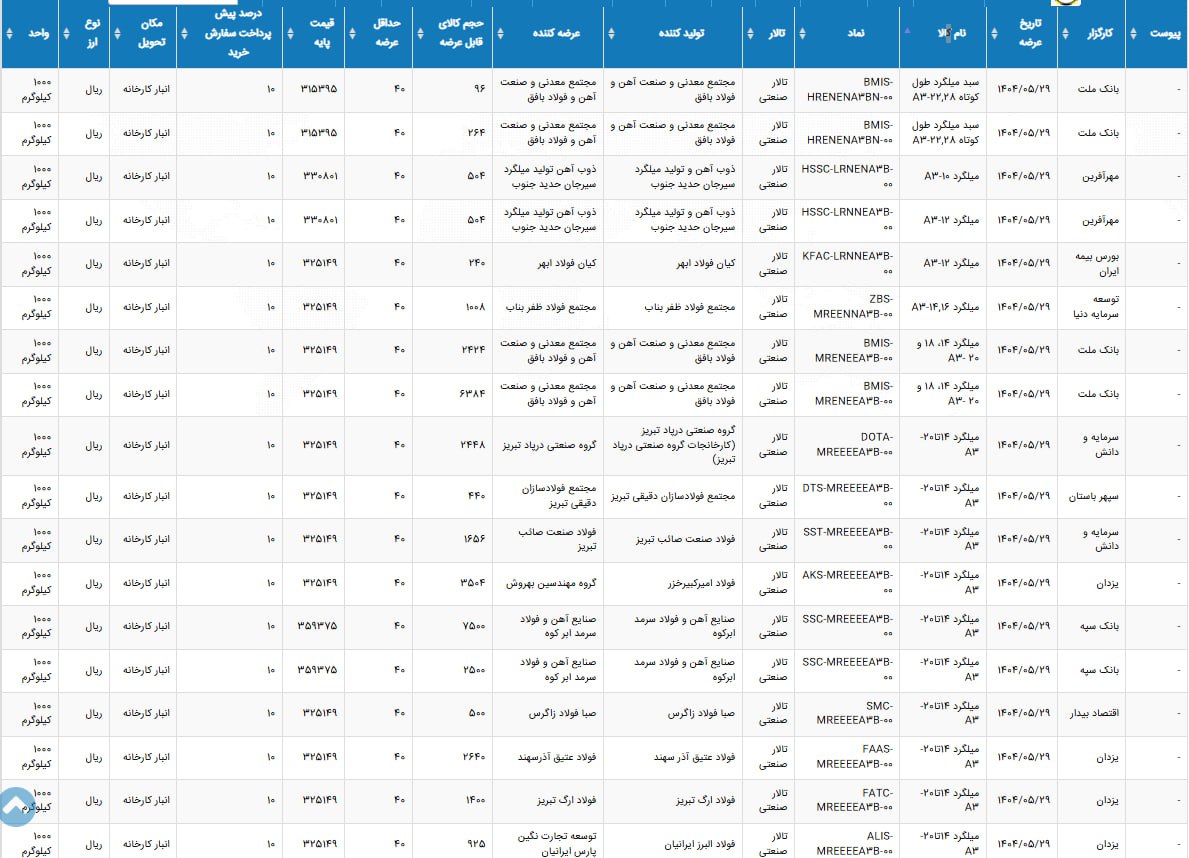This screenshot has height=858, width=1189.
Task: Click the symbol 'DTS-MREEEEA3B-00'
Action: [x=847, y=495]
